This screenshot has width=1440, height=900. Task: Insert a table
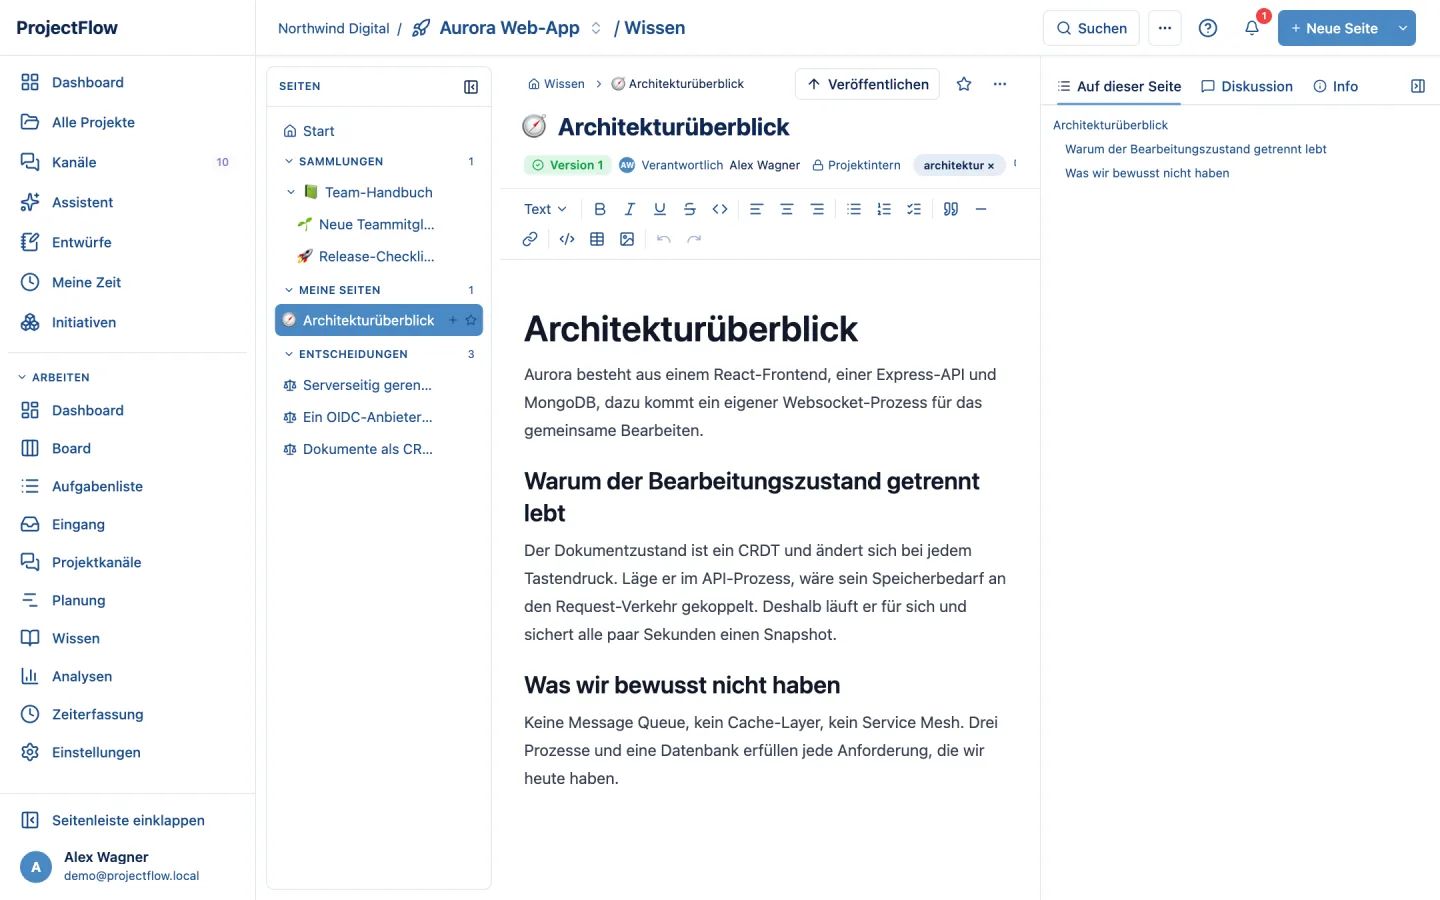pos(597,239)
